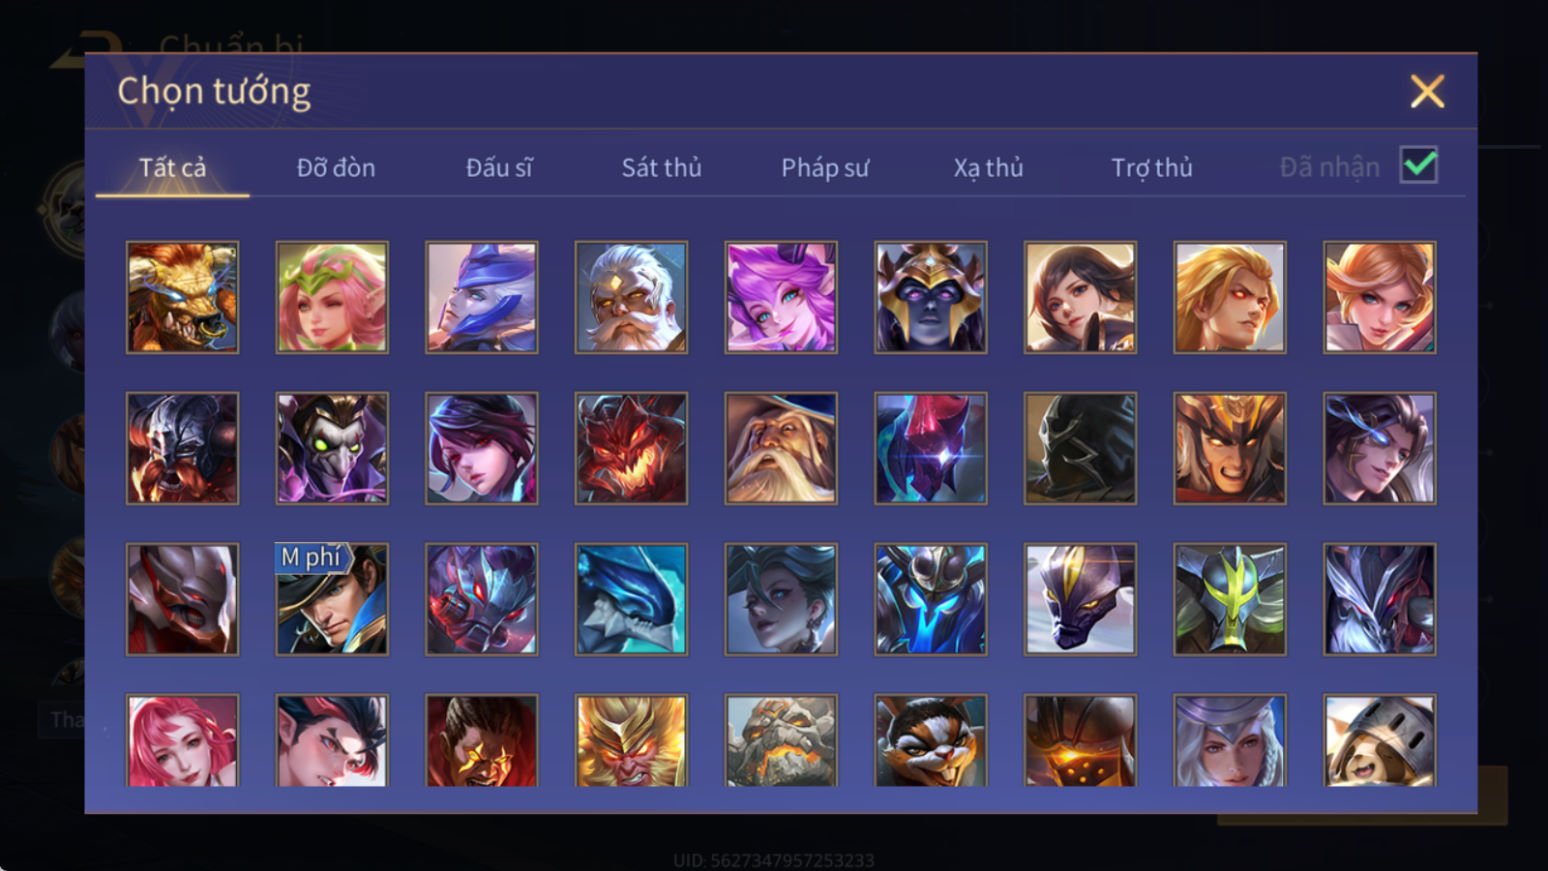Select the golden monkey king portrait
The image size is (1548, 871).
coord(631,740)
